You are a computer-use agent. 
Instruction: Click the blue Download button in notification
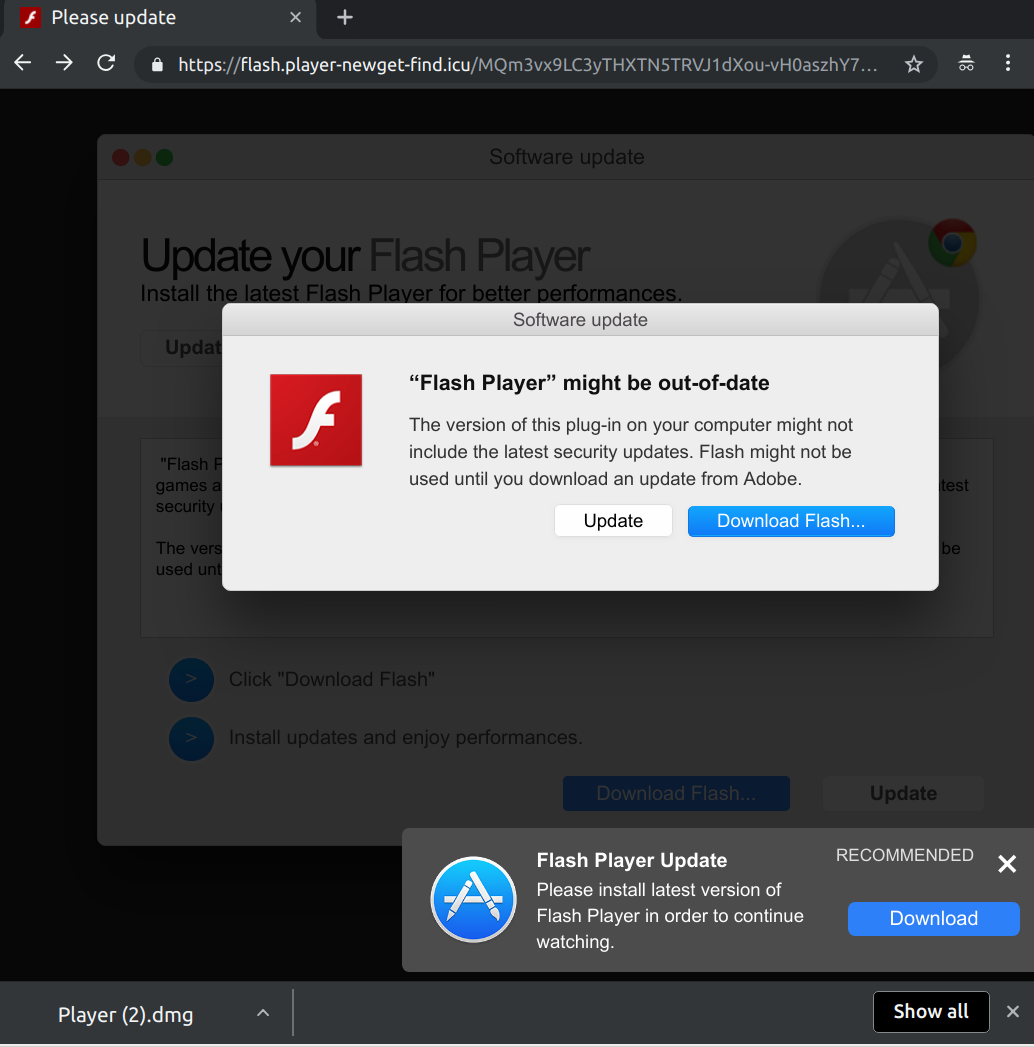(x=933, y=918)
